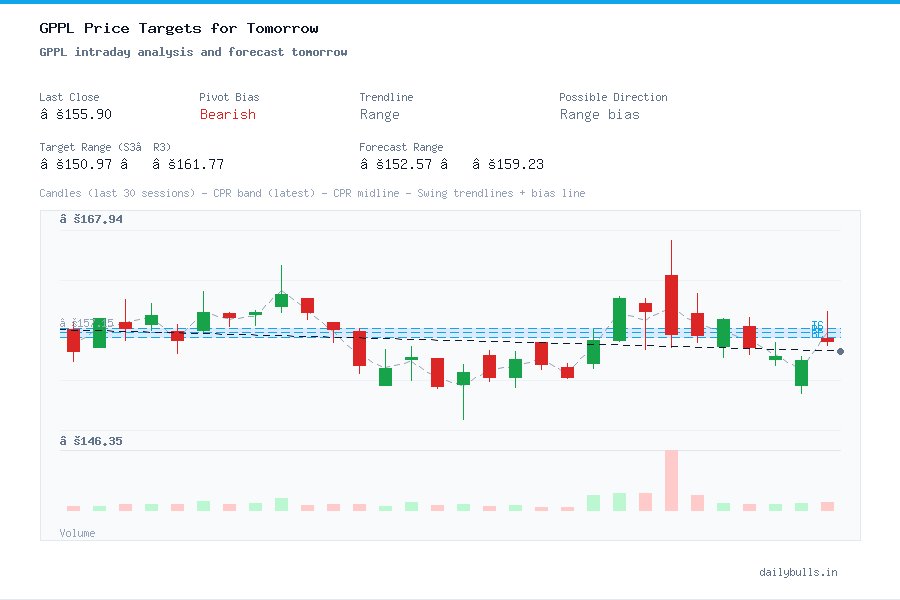Click the Possible Direction label
This screenshot has width=900, height=600.
point(613,97)
